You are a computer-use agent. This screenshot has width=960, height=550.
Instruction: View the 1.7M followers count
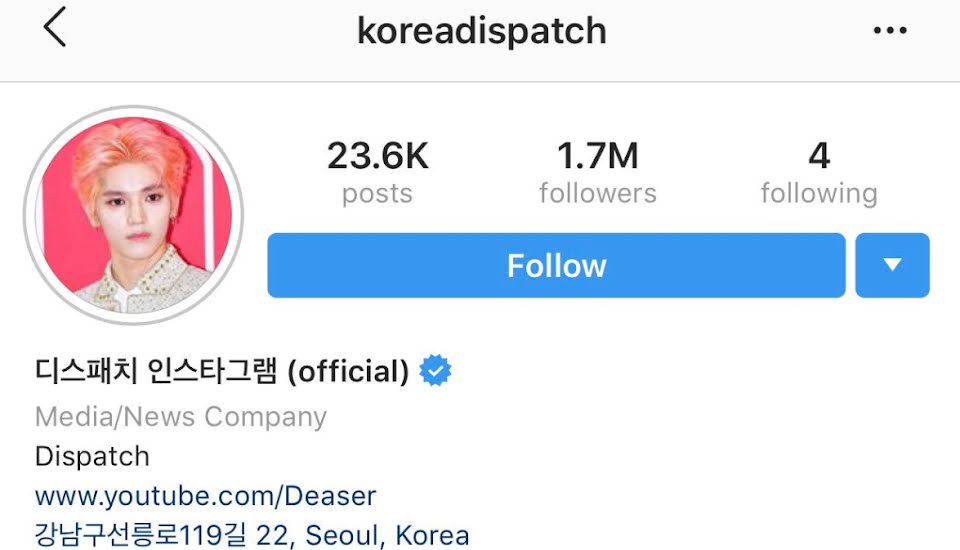(x=598, y=156)
